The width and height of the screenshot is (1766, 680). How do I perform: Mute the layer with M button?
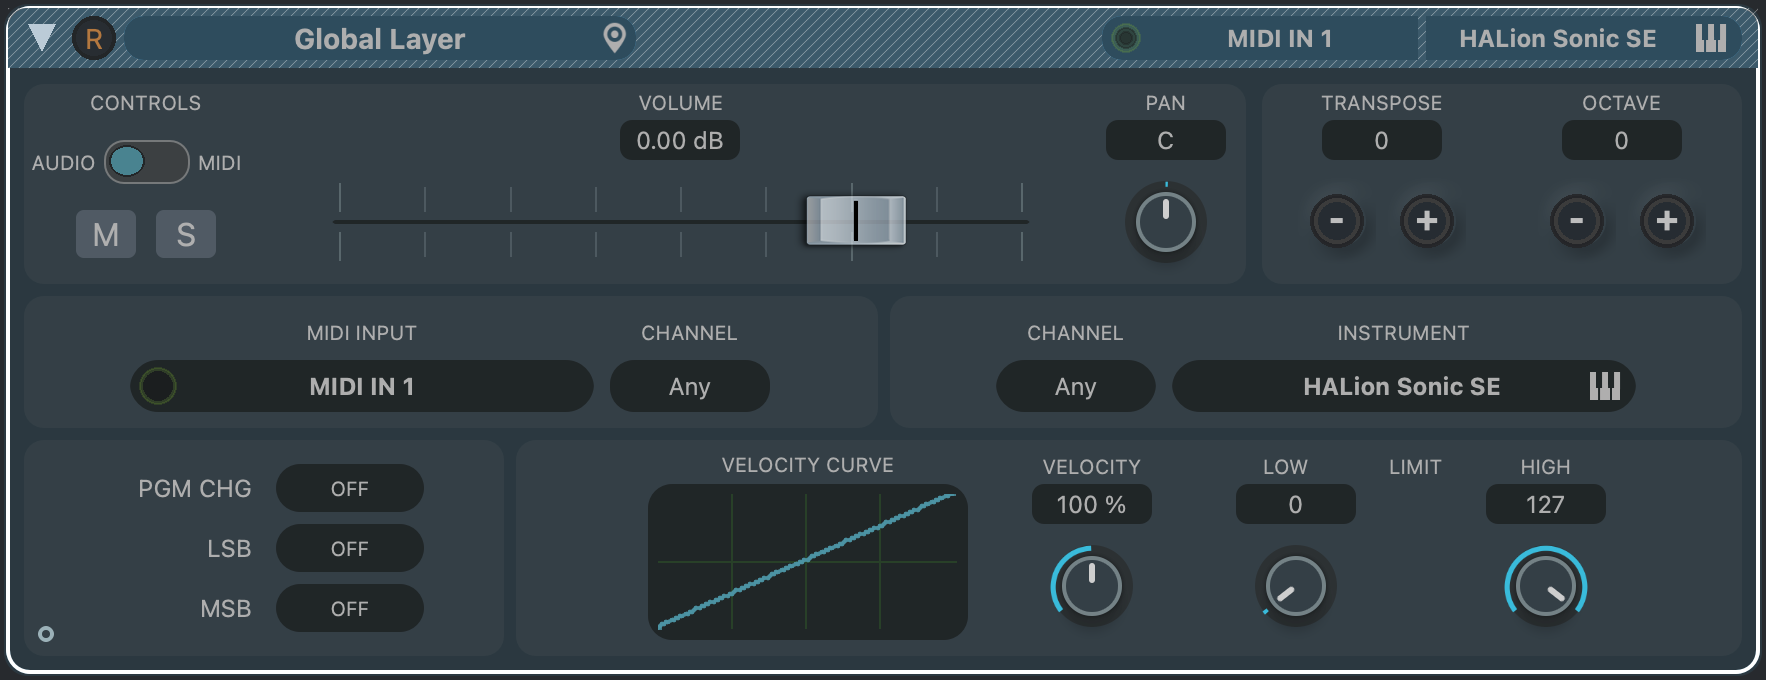coord(106,234)
